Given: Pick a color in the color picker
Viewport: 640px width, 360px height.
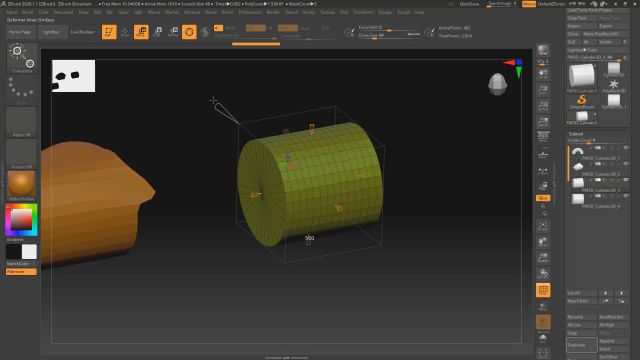Looking at the screenshot, I should [x=21, y=220].
